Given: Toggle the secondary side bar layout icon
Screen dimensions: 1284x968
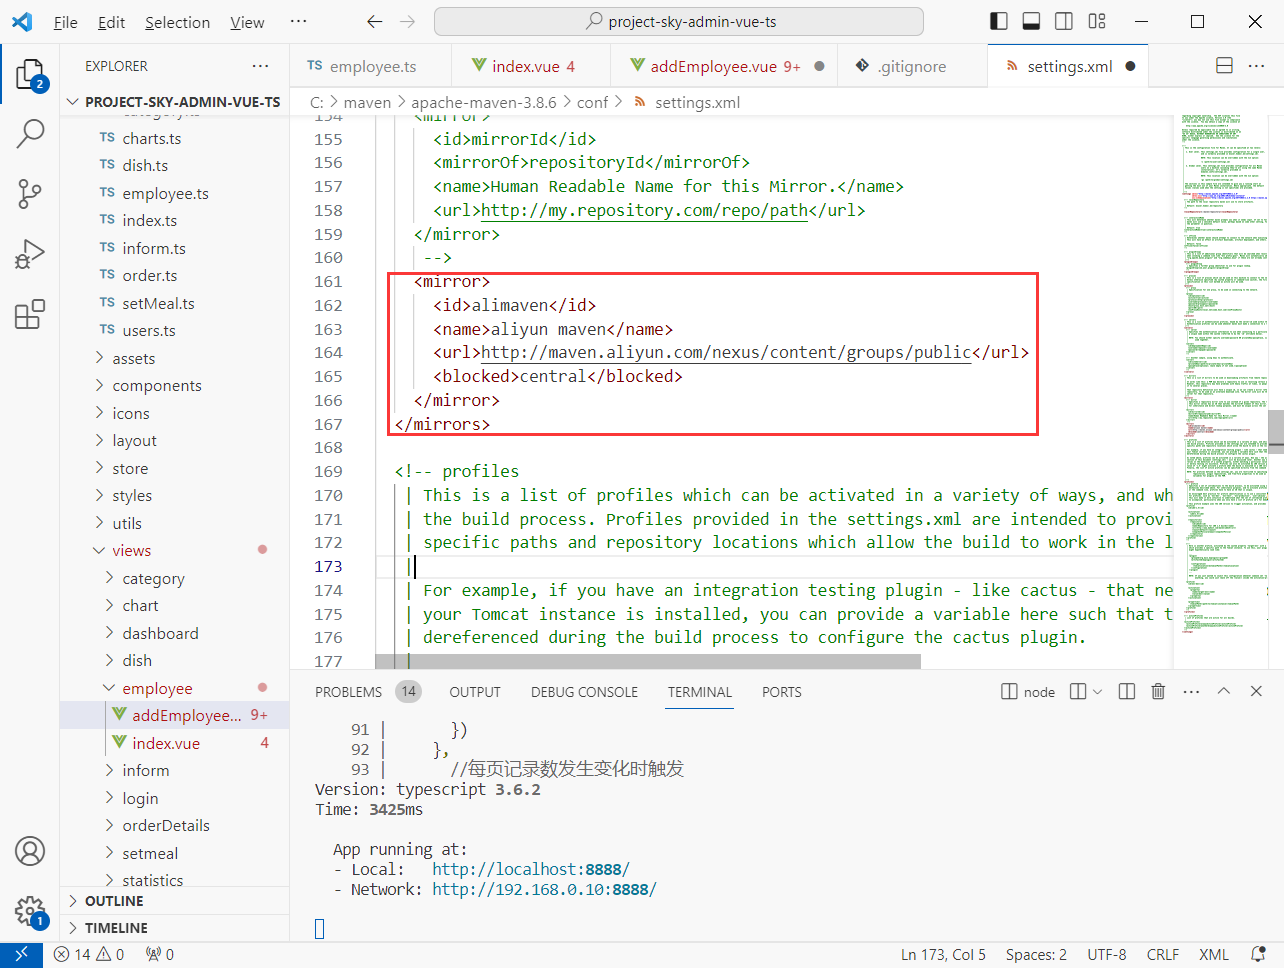Looking at the screenshot, I should point(1064,21).
